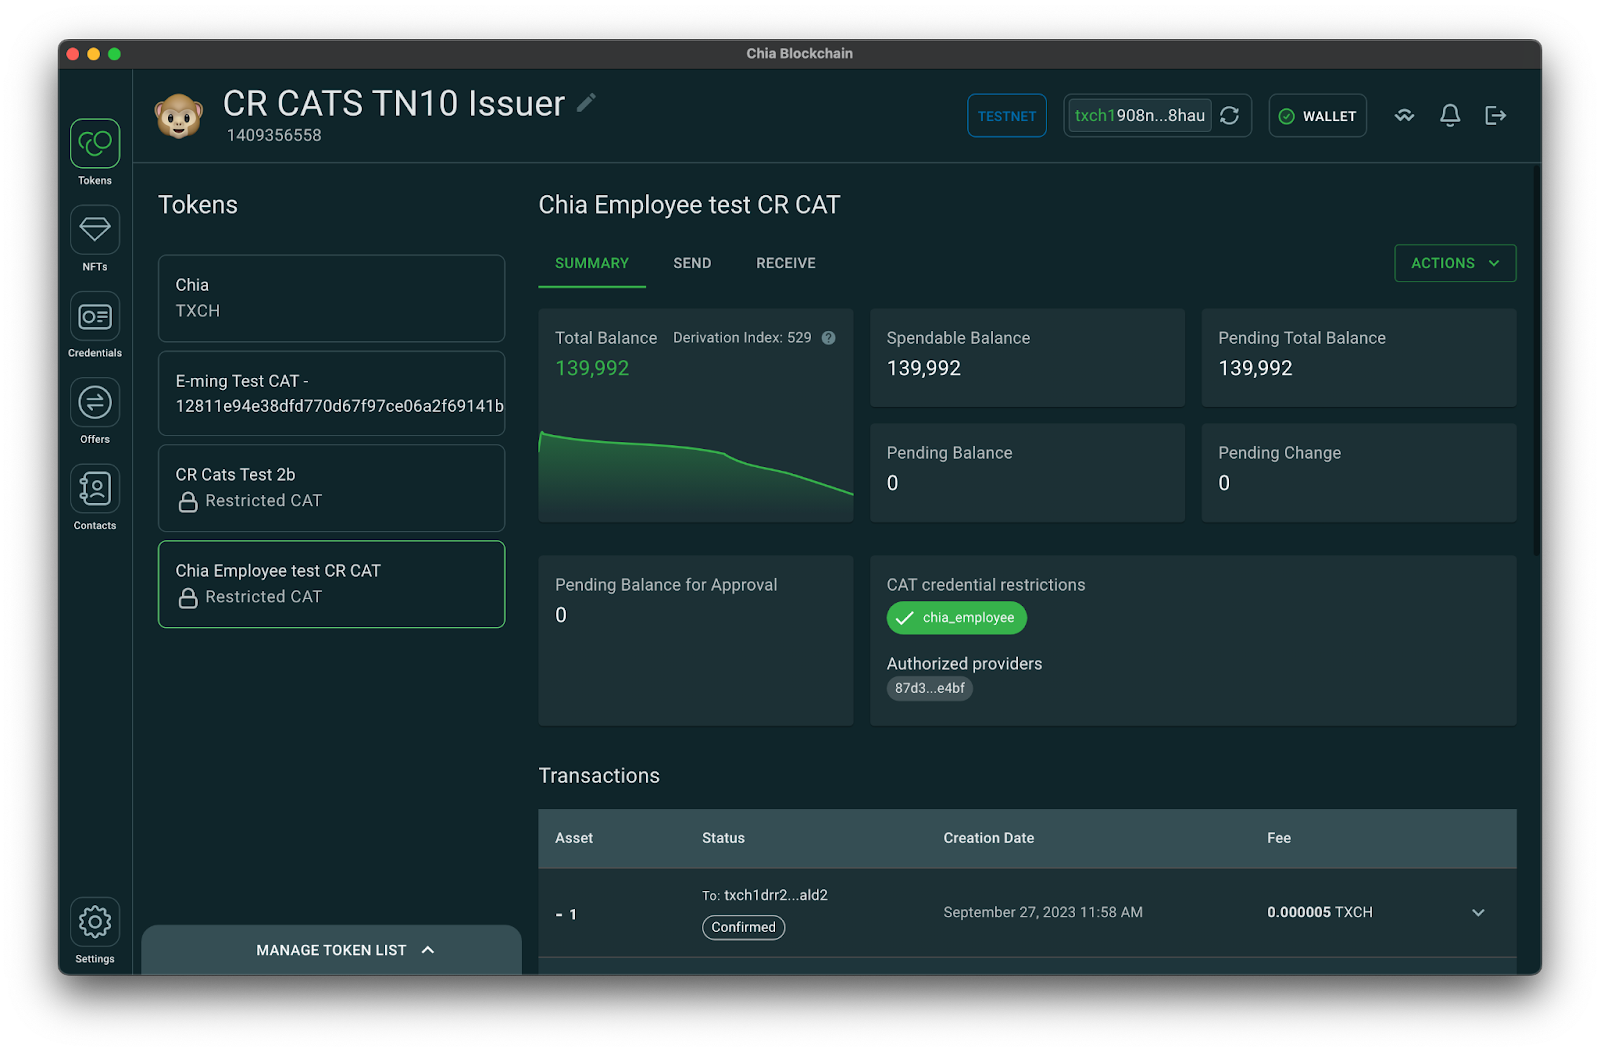The height and width of the screenshot is (1052, 1600).
Task: Click the September 27, 2023 11:58 AM date
Action: [x=1043, y=912]
